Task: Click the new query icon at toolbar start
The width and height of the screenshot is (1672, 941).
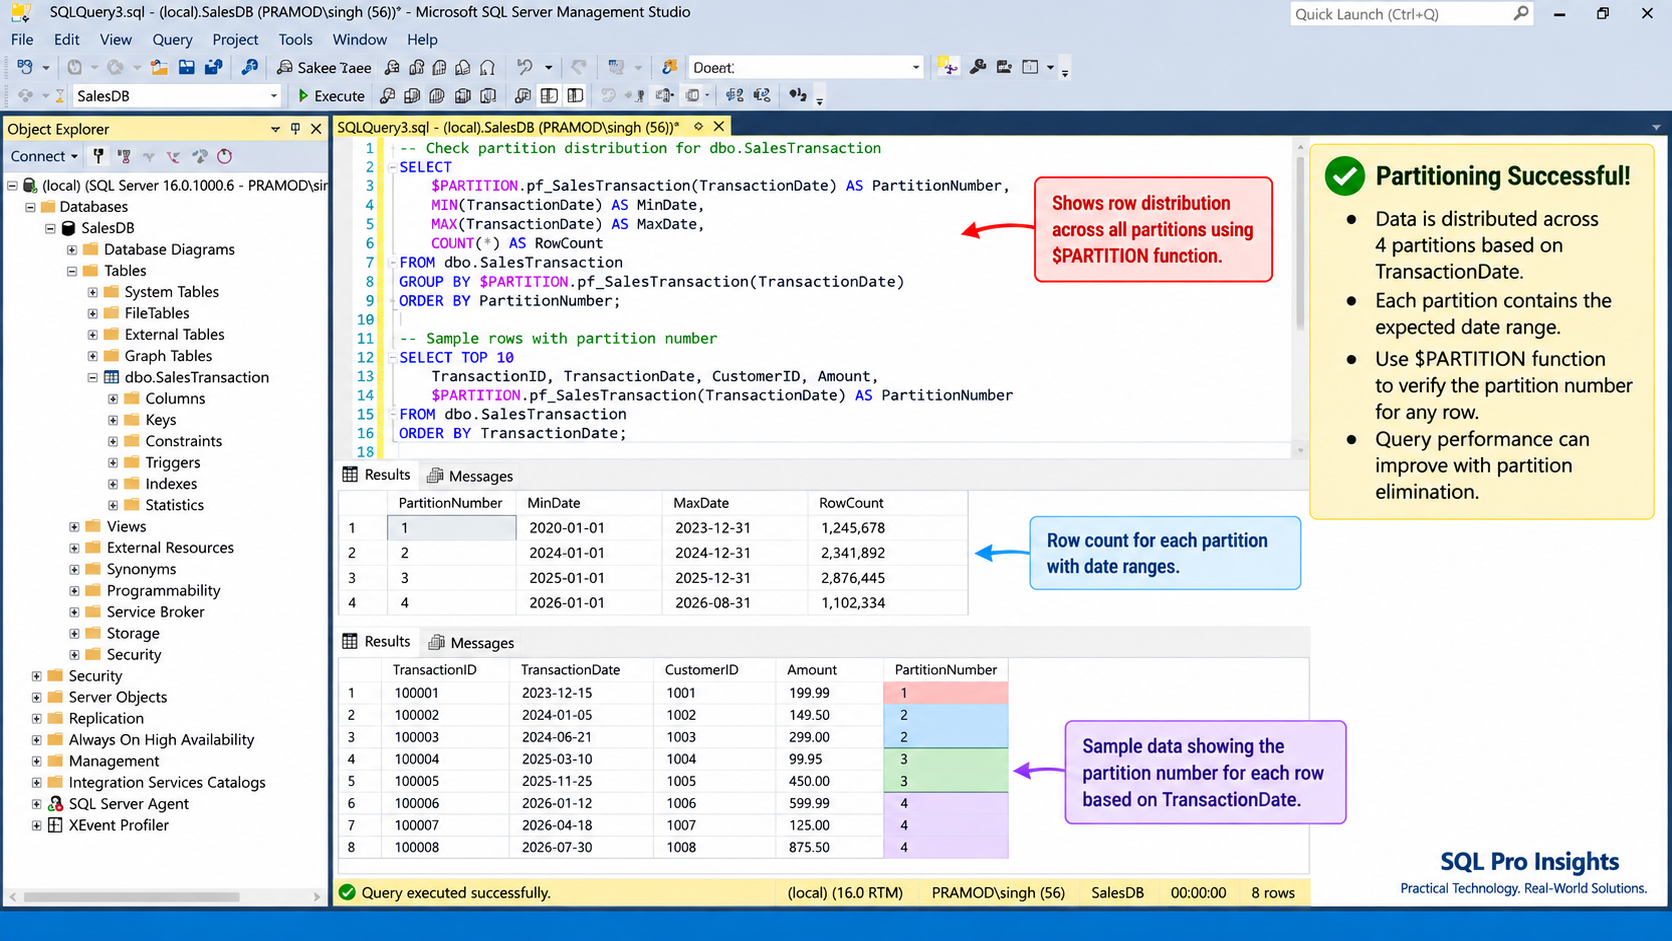Action: 25,67
